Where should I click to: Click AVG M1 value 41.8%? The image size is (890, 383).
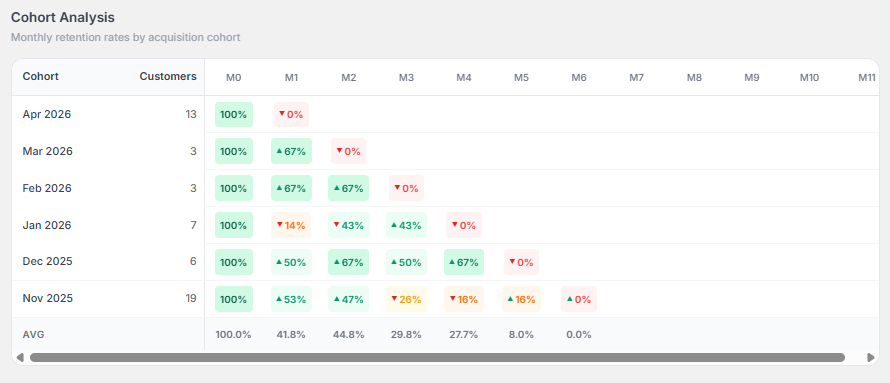click(x=291, y=335)
